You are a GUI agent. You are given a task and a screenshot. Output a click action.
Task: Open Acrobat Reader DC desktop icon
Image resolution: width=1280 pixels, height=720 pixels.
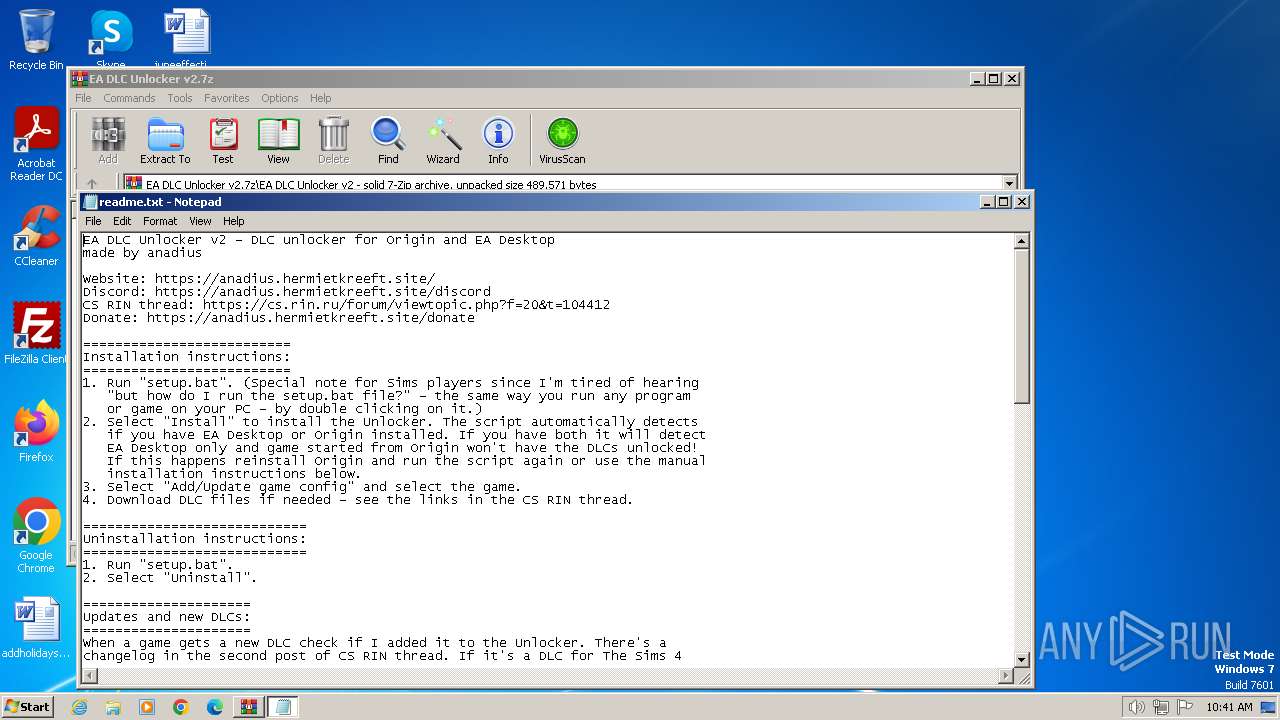tap(36, 145)
